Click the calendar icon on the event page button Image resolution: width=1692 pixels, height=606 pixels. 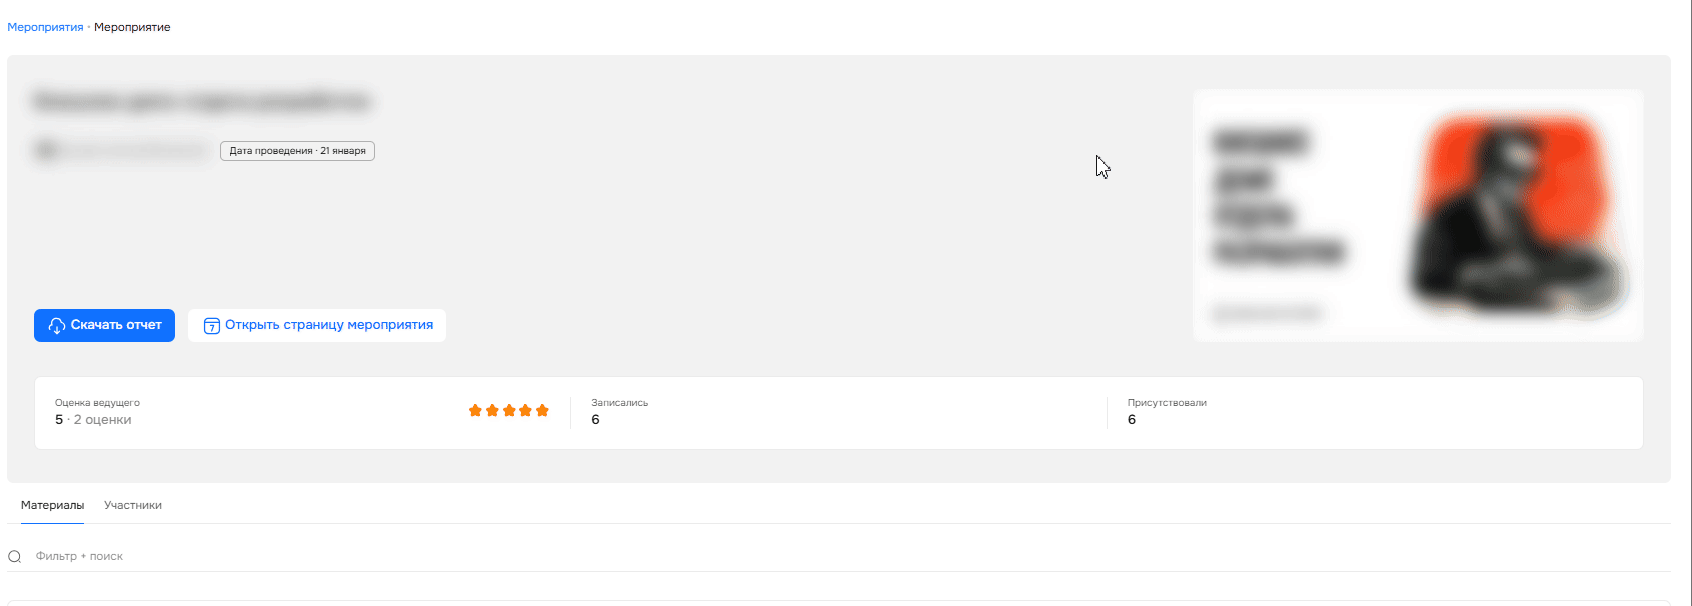point(212,326)
